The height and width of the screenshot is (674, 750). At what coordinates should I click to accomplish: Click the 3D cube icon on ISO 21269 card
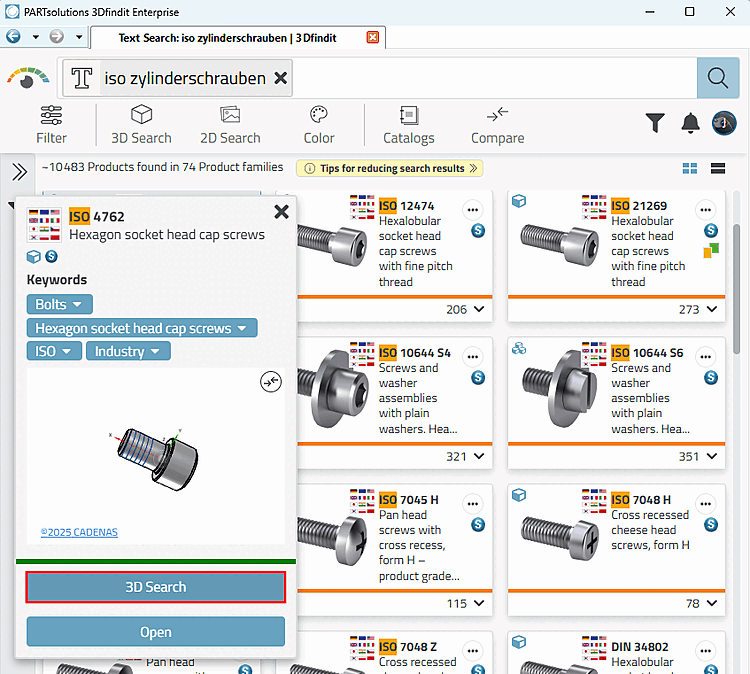[x=519, y=201]
